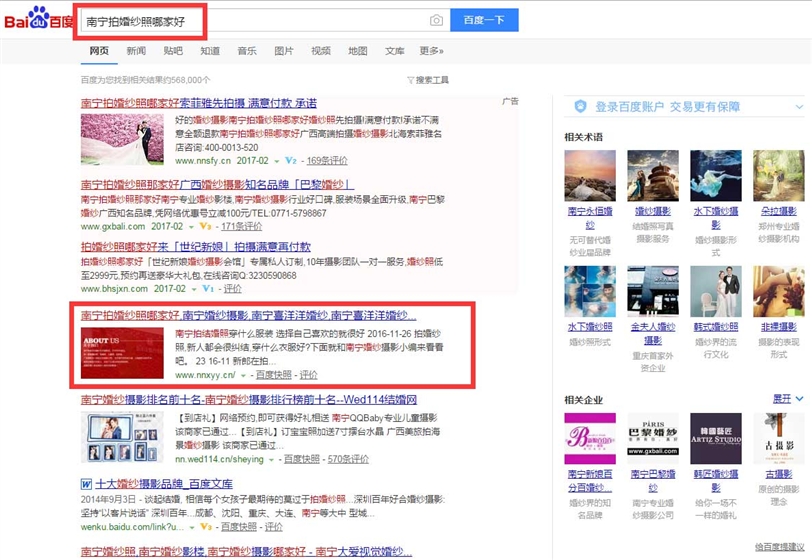
Task: Open 十大婚纱摄影品牌_百度文库 result
Action: (164, 484)
